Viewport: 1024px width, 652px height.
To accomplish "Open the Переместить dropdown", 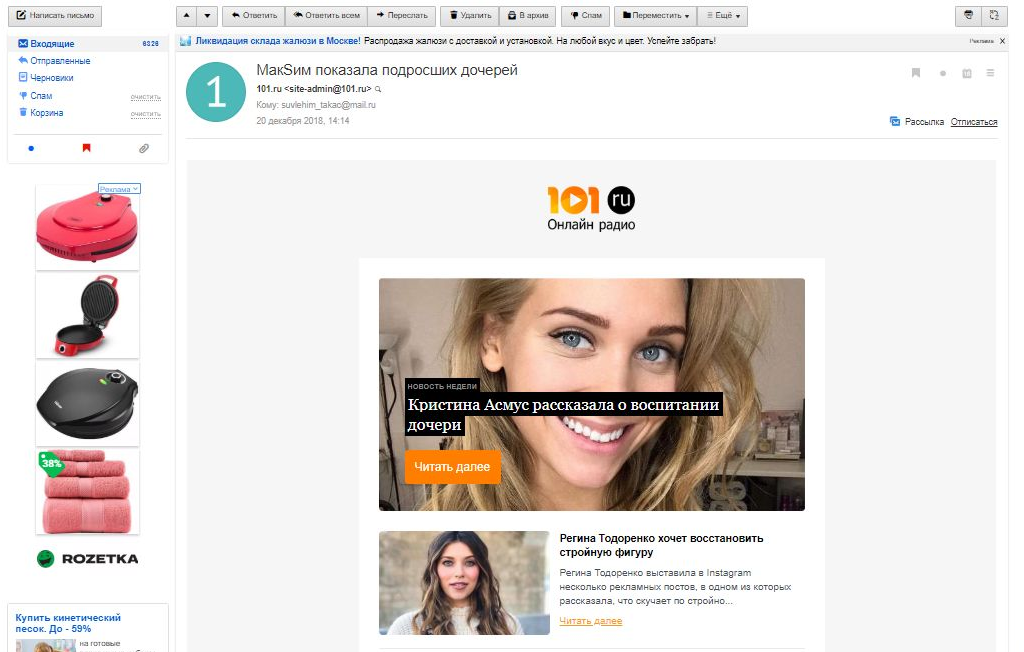I will (657, 15).
